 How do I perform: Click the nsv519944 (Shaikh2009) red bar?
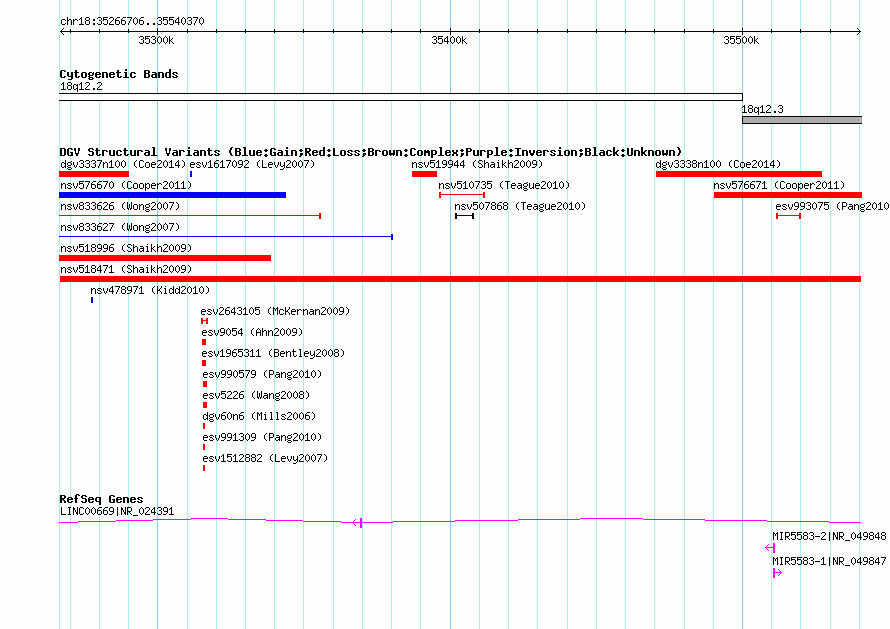pyautogui.click(x=424, y=174)
